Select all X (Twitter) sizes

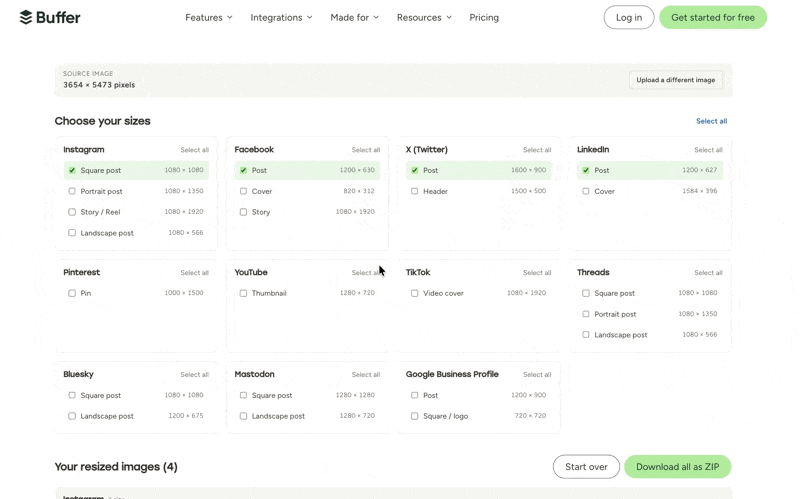[537, 150]
